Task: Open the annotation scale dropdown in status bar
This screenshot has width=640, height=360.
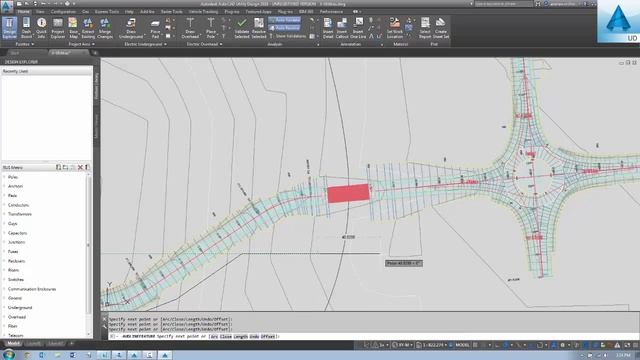Action: click(433, 345)
